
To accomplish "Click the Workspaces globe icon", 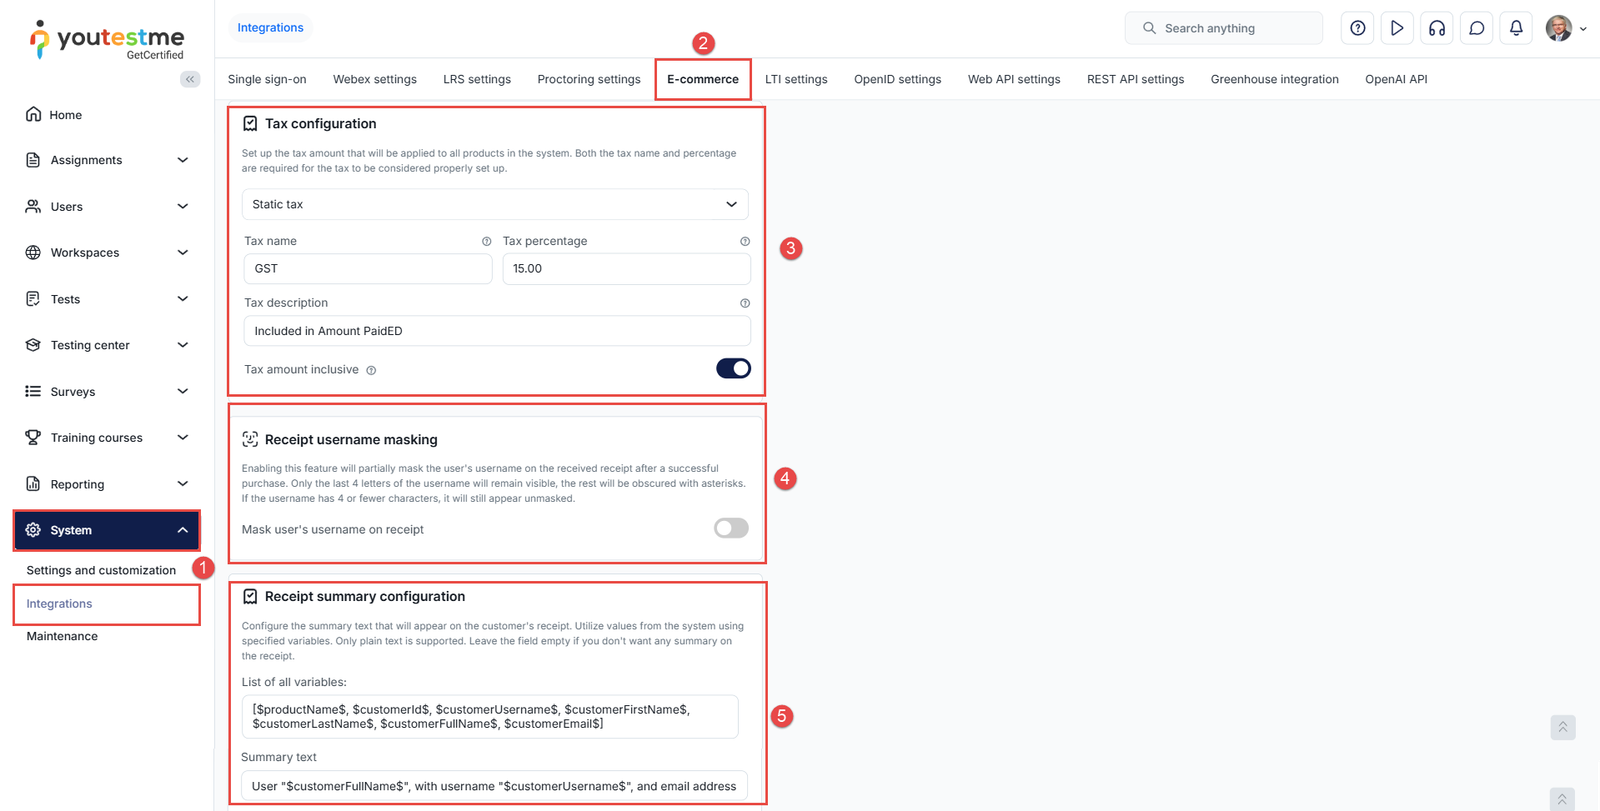I will click(x=33, y=252).
